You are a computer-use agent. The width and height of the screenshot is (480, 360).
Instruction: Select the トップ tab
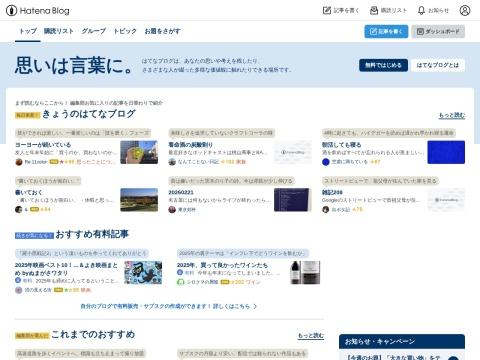[28, 31]
